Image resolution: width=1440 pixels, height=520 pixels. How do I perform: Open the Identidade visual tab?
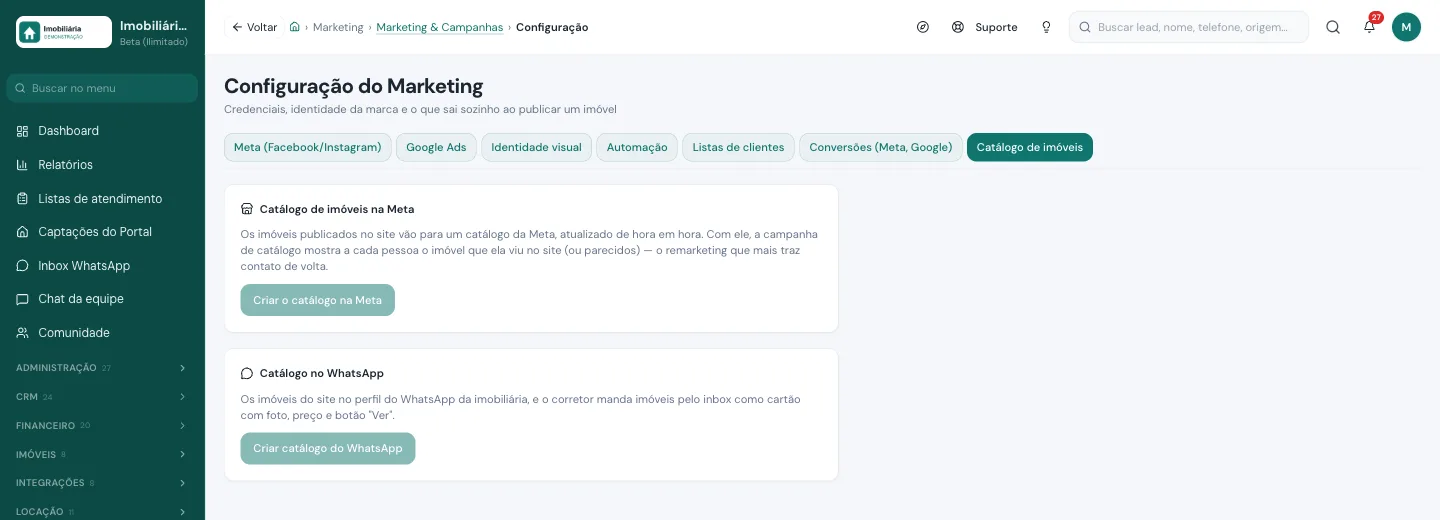[x=536, y=147]
